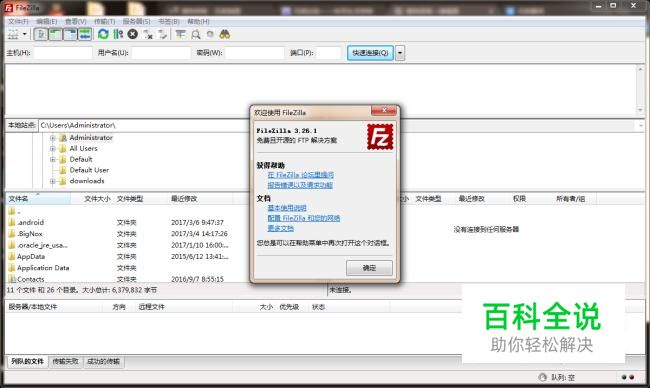Close the 欢迎使用 FileZilla dialog
650x388 pixels.
[x=384, y=110]
